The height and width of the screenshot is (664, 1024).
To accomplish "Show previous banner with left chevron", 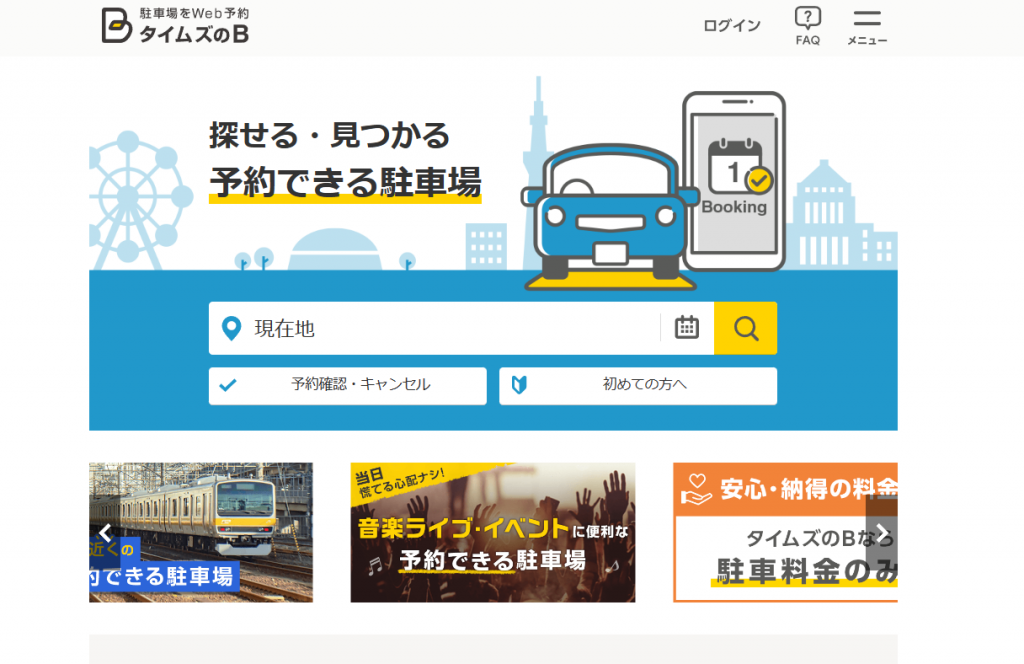I will (x=106, y=533).
